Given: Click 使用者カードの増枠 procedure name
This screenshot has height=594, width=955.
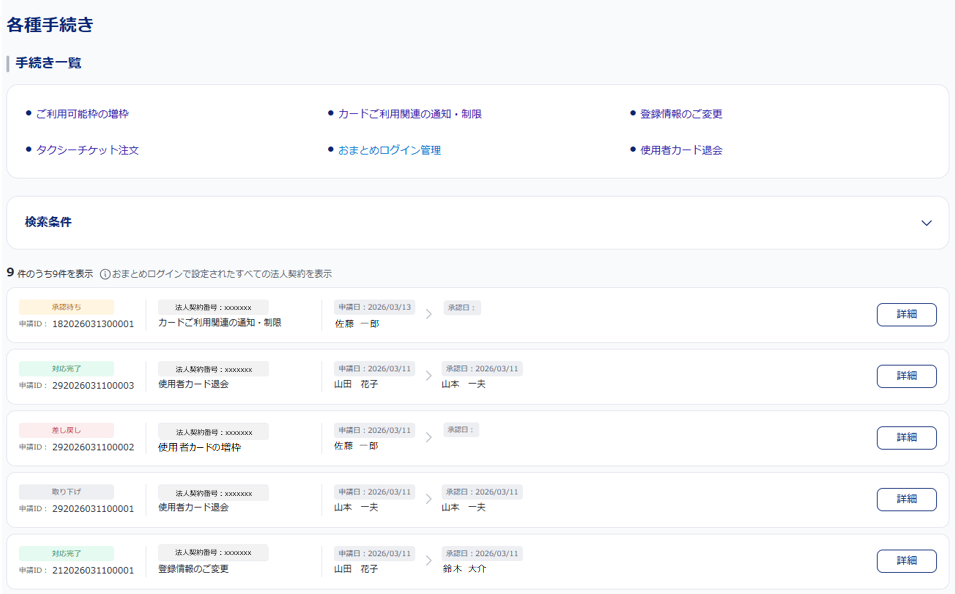Looking at the screenshot, I should [200, 447].
